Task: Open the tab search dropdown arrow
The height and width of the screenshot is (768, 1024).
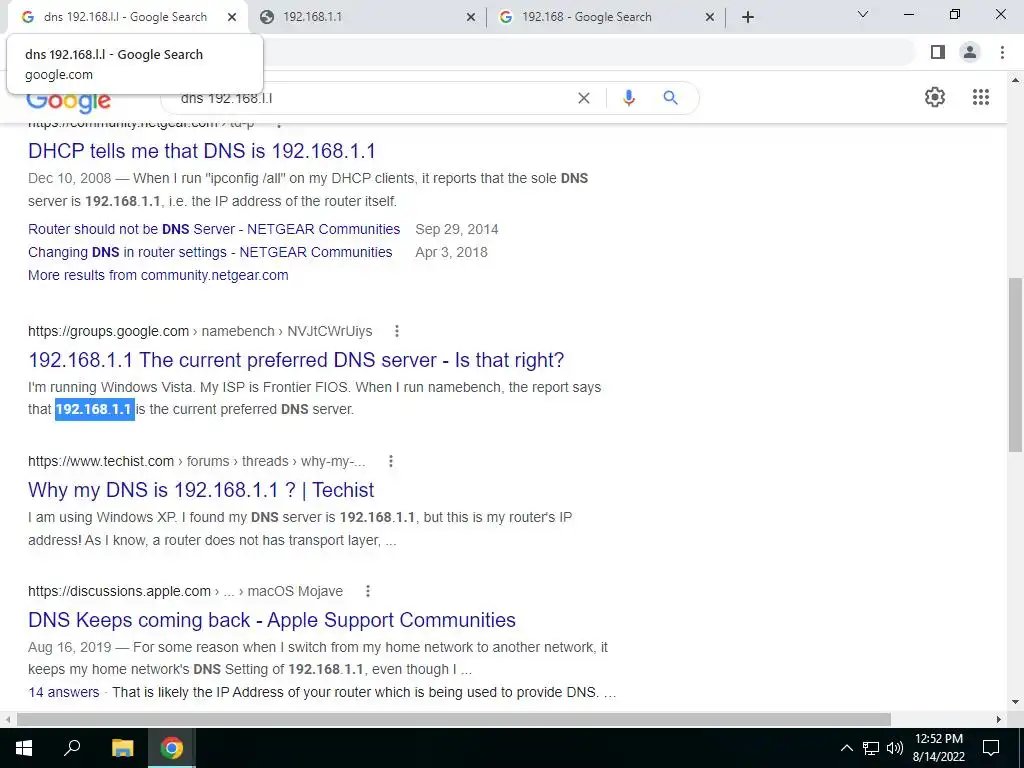Action: 862,14
